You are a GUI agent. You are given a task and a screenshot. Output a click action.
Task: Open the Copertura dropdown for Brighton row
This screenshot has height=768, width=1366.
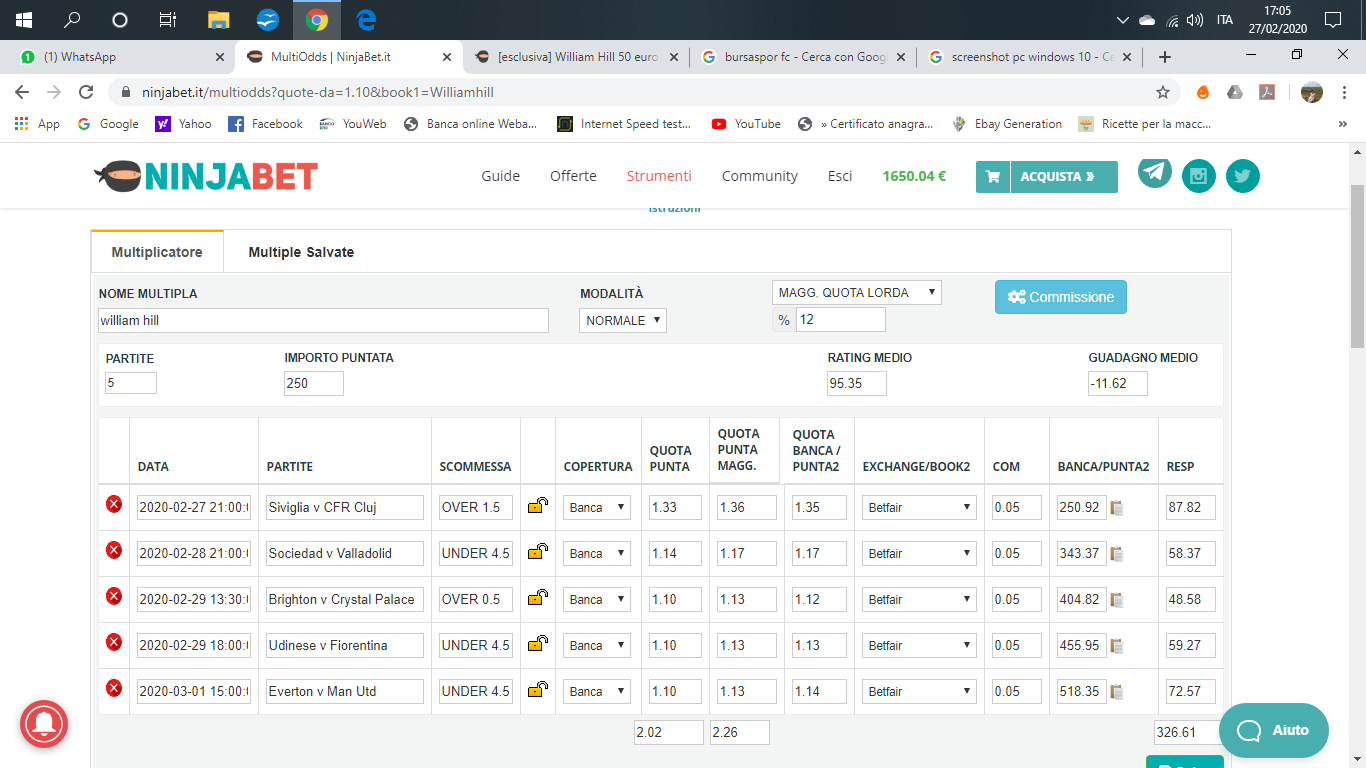[x=597, y=599]
